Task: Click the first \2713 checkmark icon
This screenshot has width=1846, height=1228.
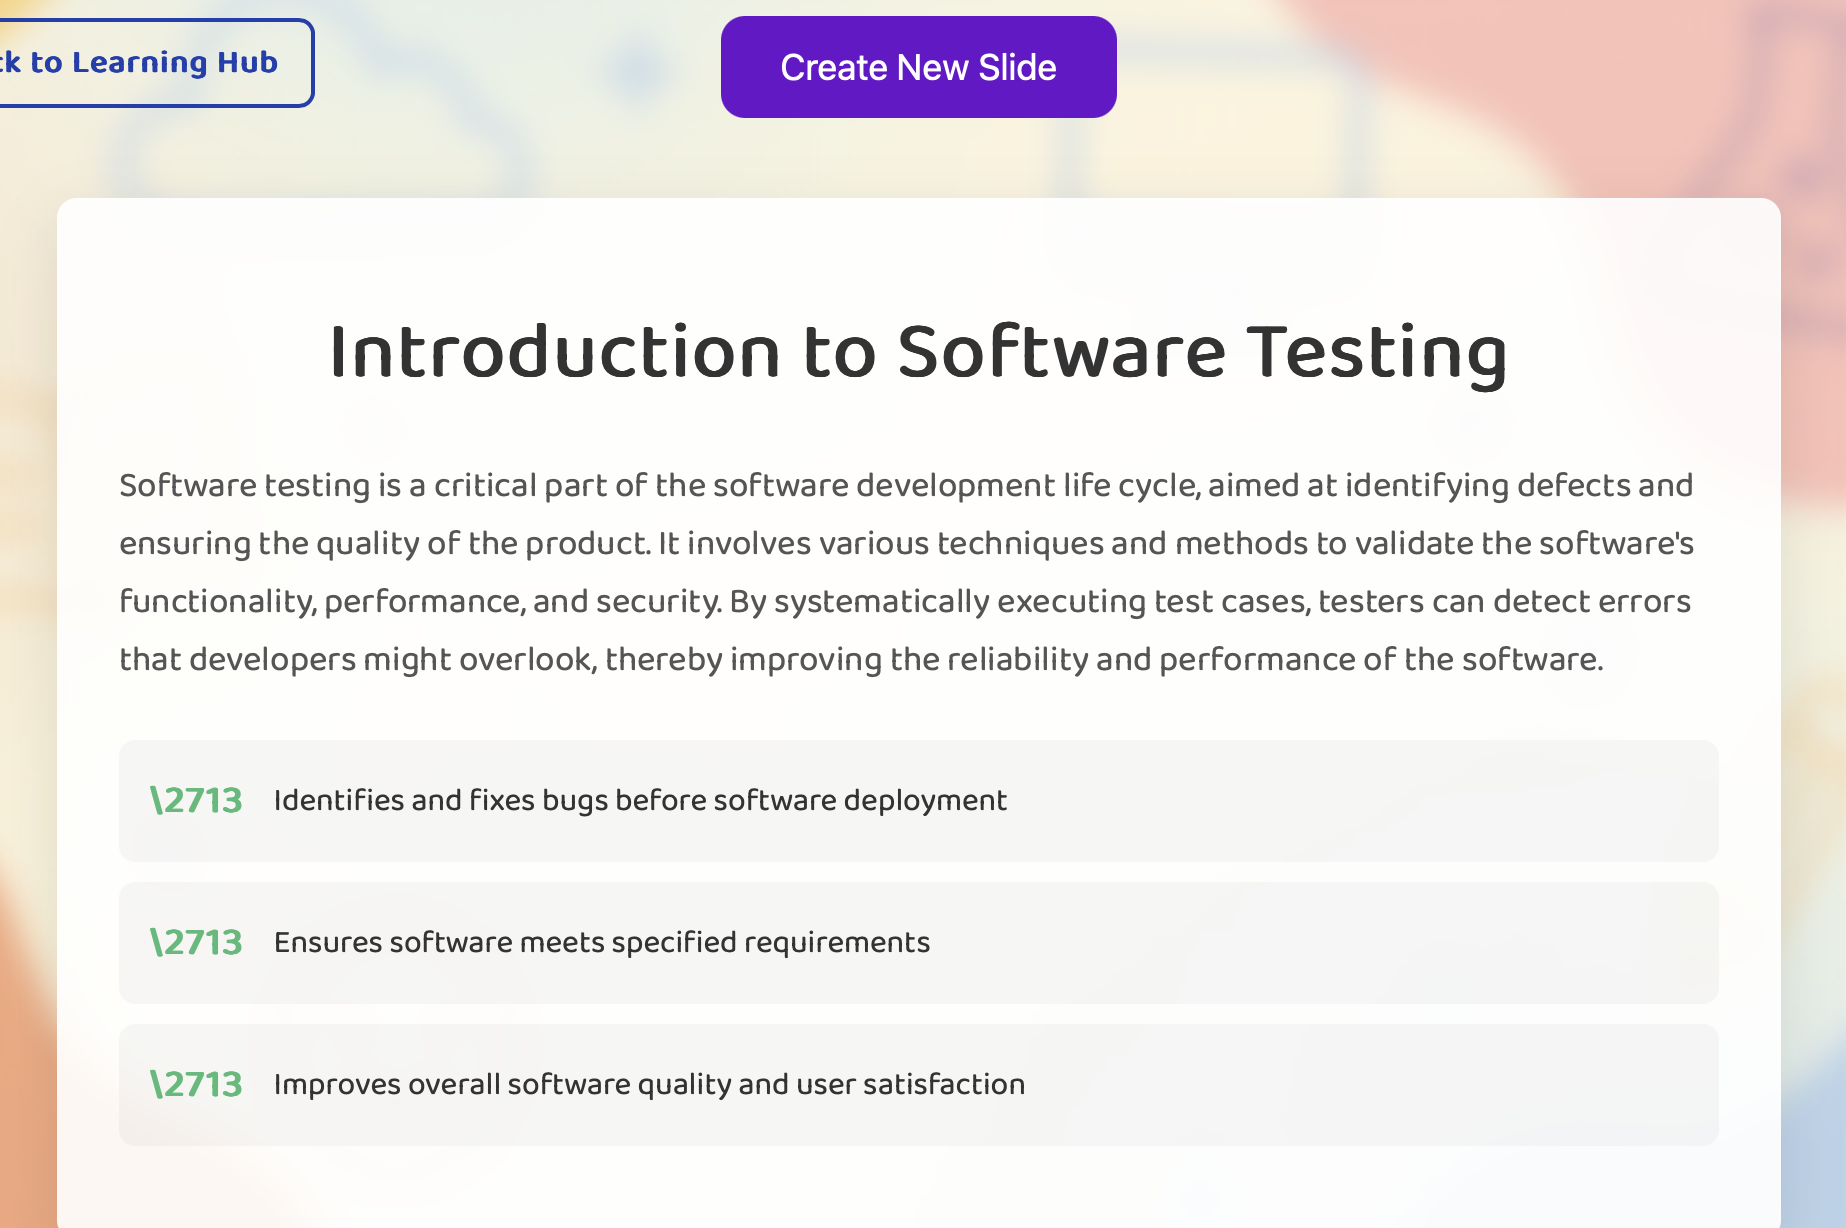Action: click(x=196, y=800)
